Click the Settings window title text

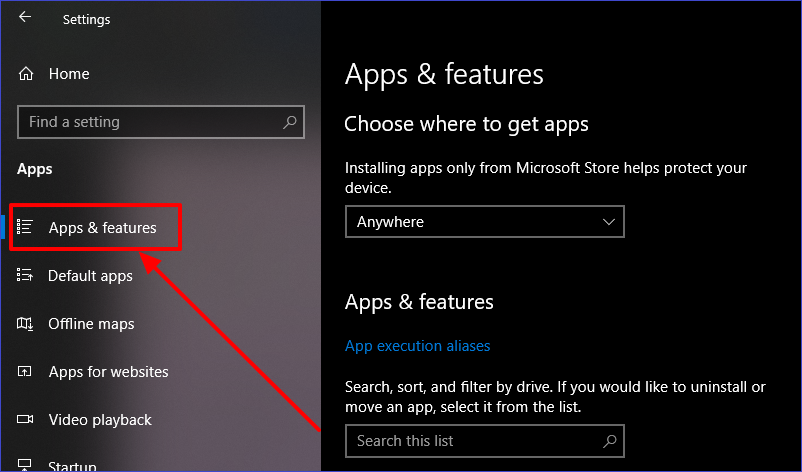coord(86,19)
